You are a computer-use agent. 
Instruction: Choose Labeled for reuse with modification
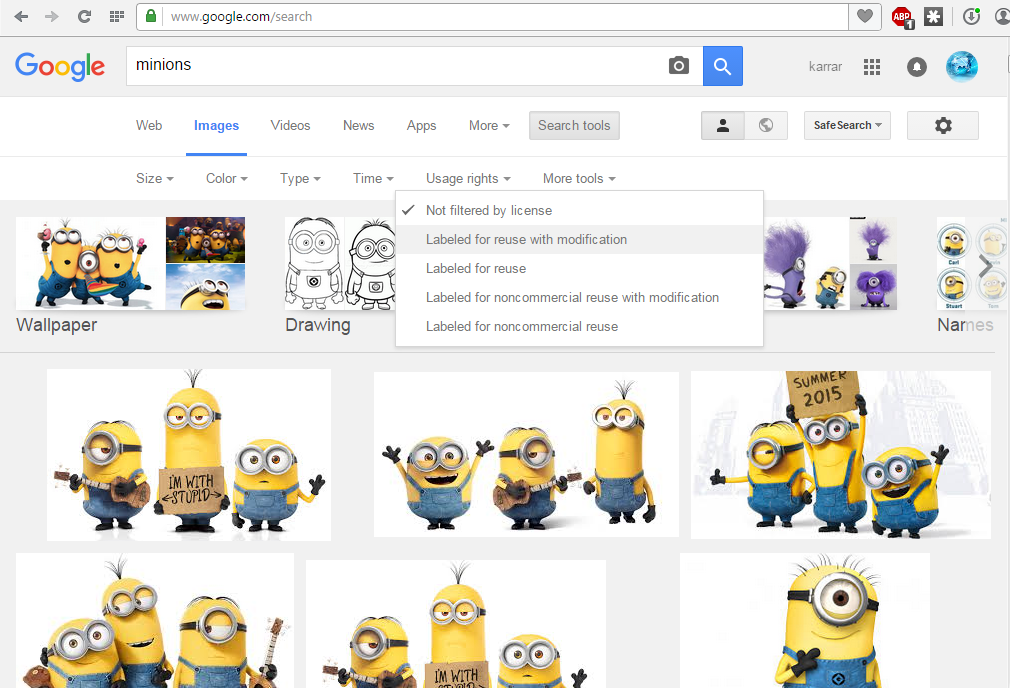580,240
